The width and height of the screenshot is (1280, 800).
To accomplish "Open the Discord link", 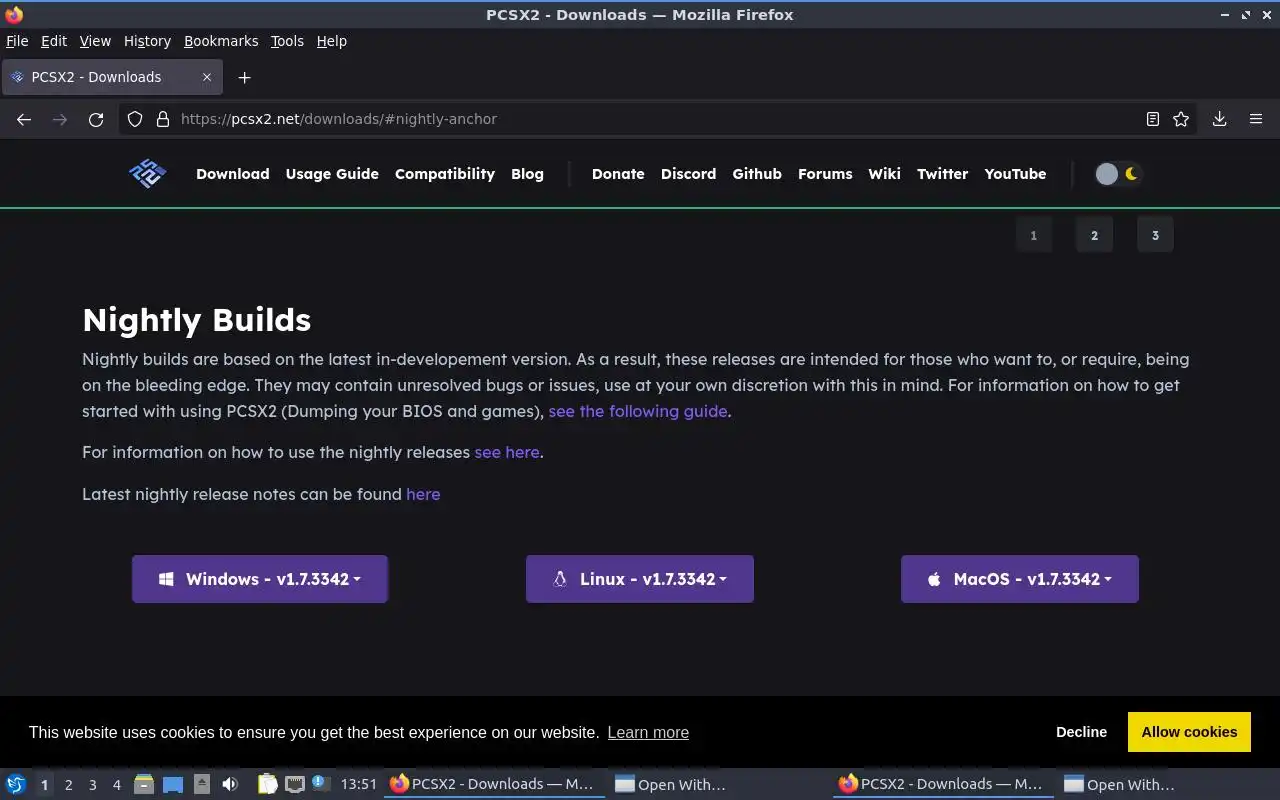I will click(x=688, y=174).
